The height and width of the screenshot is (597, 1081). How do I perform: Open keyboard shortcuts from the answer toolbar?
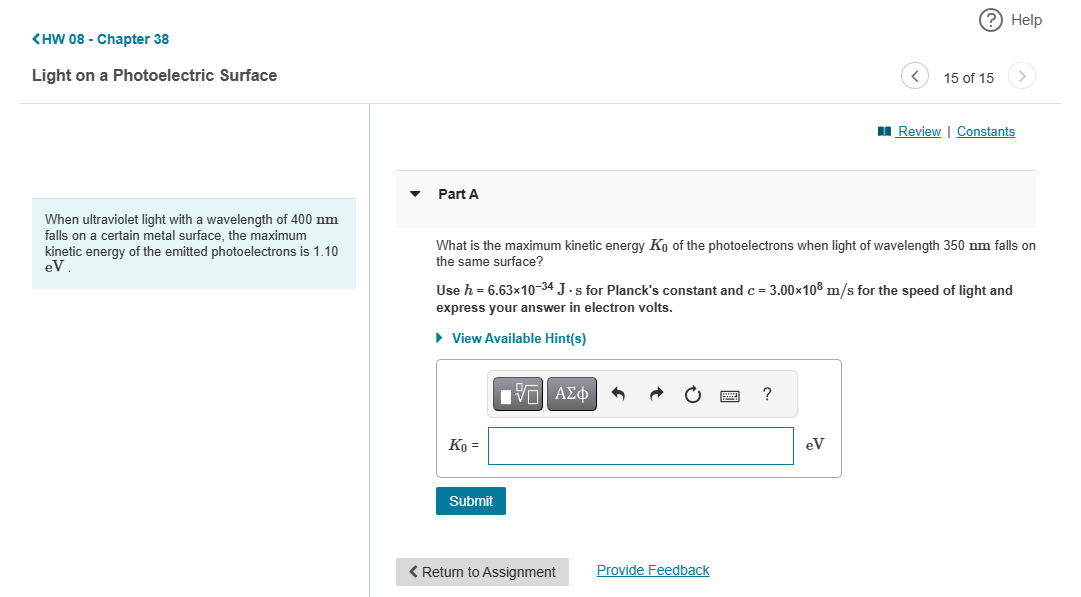729,394
